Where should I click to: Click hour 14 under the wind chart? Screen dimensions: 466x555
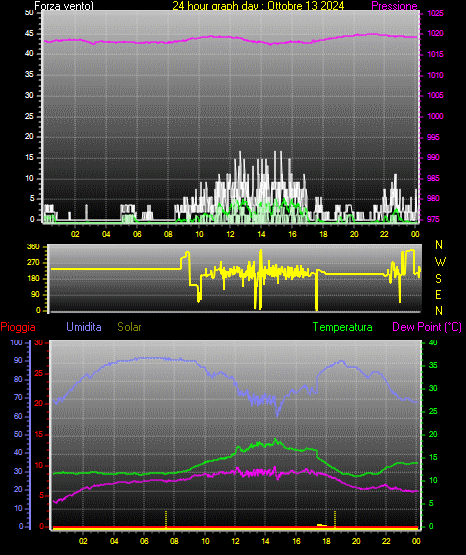click(261, 234)
